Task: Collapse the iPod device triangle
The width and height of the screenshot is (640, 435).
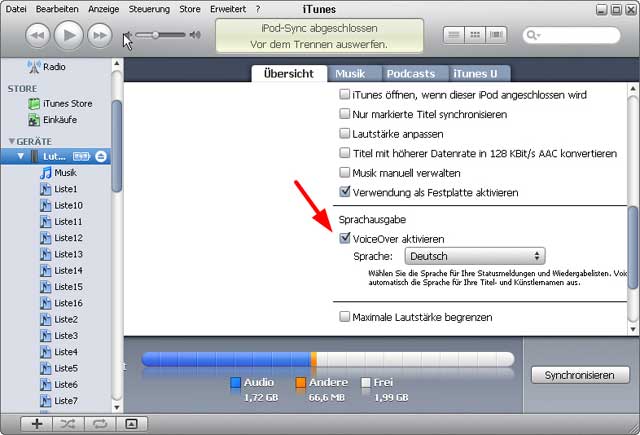Action: point(20,156)
